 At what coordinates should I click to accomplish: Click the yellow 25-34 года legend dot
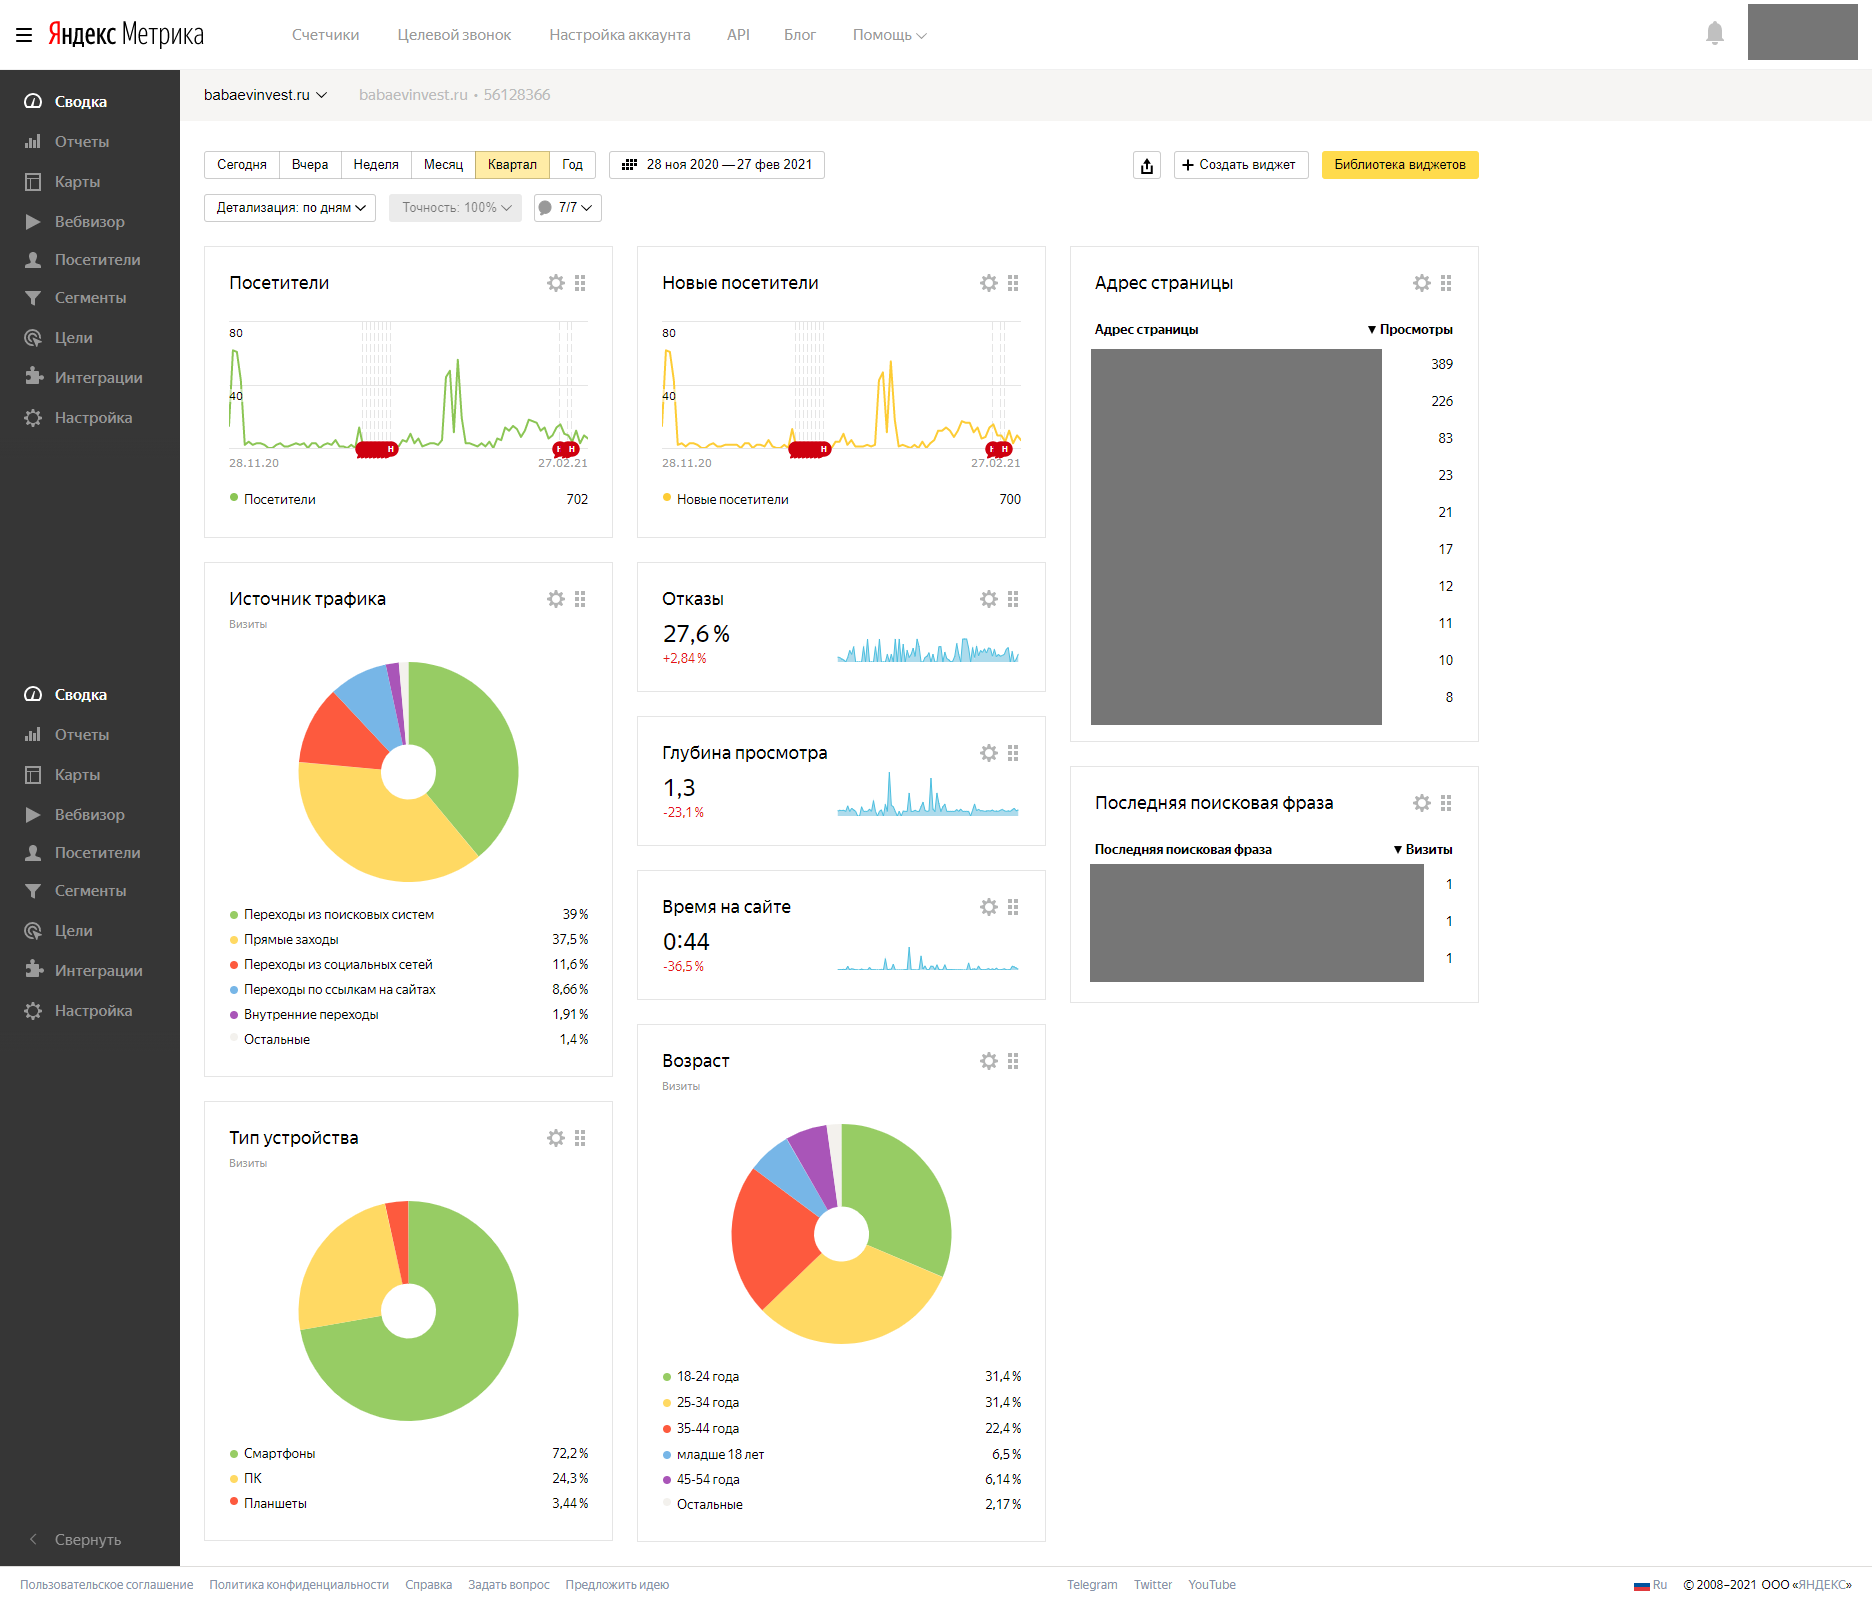tap(667, 1403)
